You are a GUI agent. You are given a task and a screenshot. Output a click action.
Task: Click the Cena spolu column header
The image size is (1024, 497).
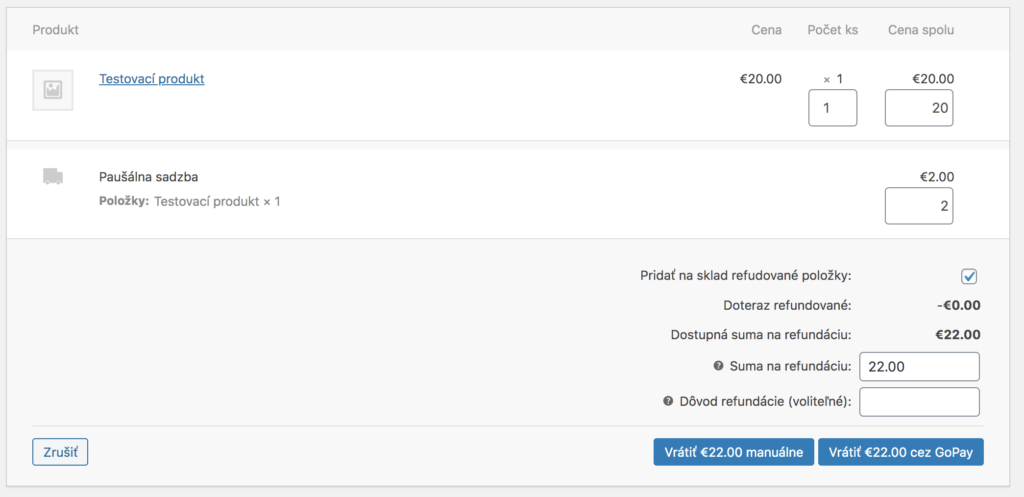click(x=920, y=30)
